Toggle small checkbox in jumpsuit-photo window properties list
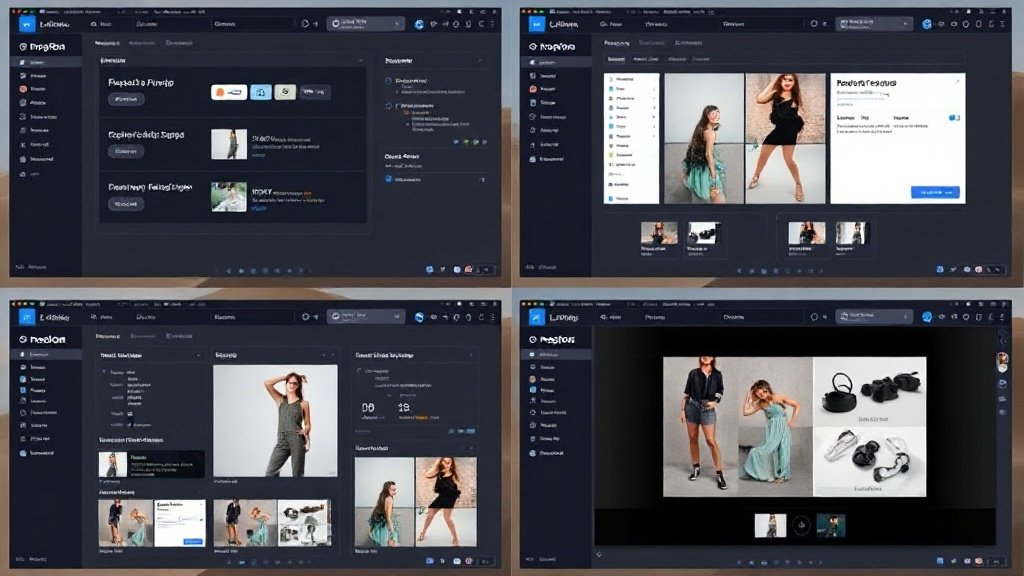Image resolution: width=1024 pixels, height=576 pixels. click(x=129, y=414)
